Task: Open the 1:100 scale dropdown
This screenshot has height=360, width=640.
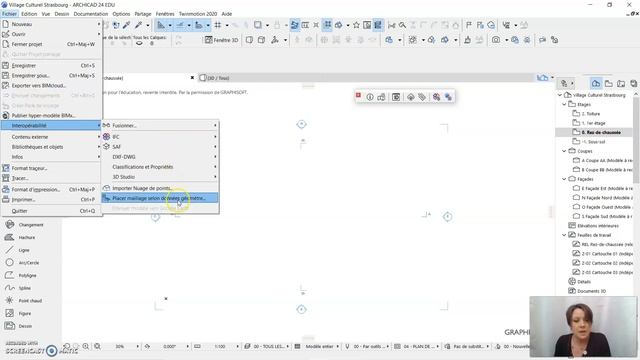Action: (x=238, y=346)
